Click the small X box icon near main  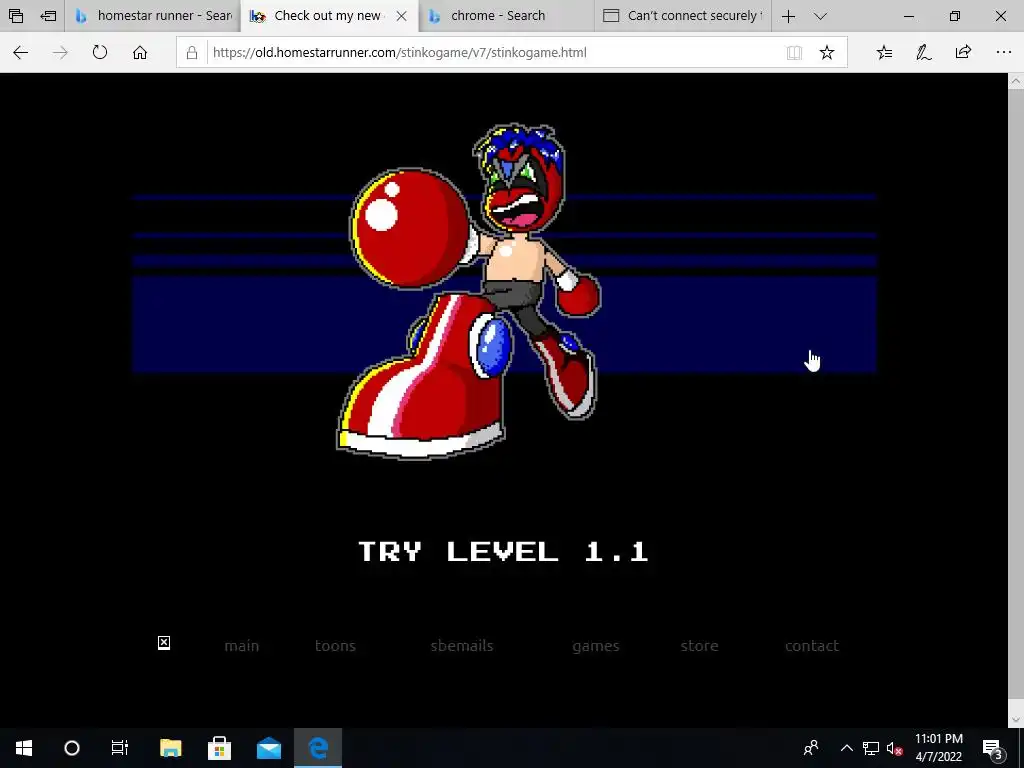164,643
